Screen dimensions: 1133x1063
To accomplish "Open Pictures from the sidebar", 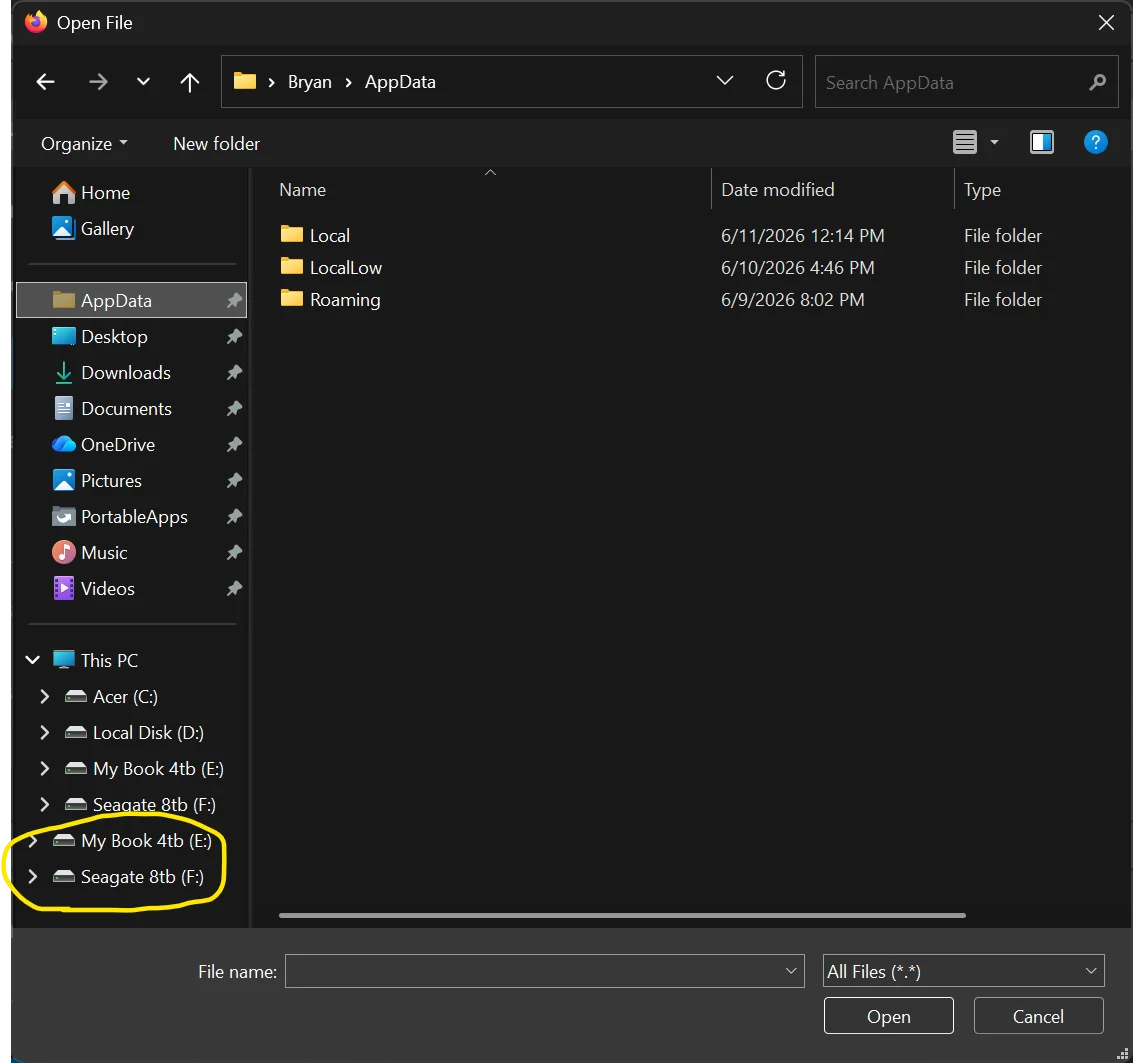I will pos(97,481).
